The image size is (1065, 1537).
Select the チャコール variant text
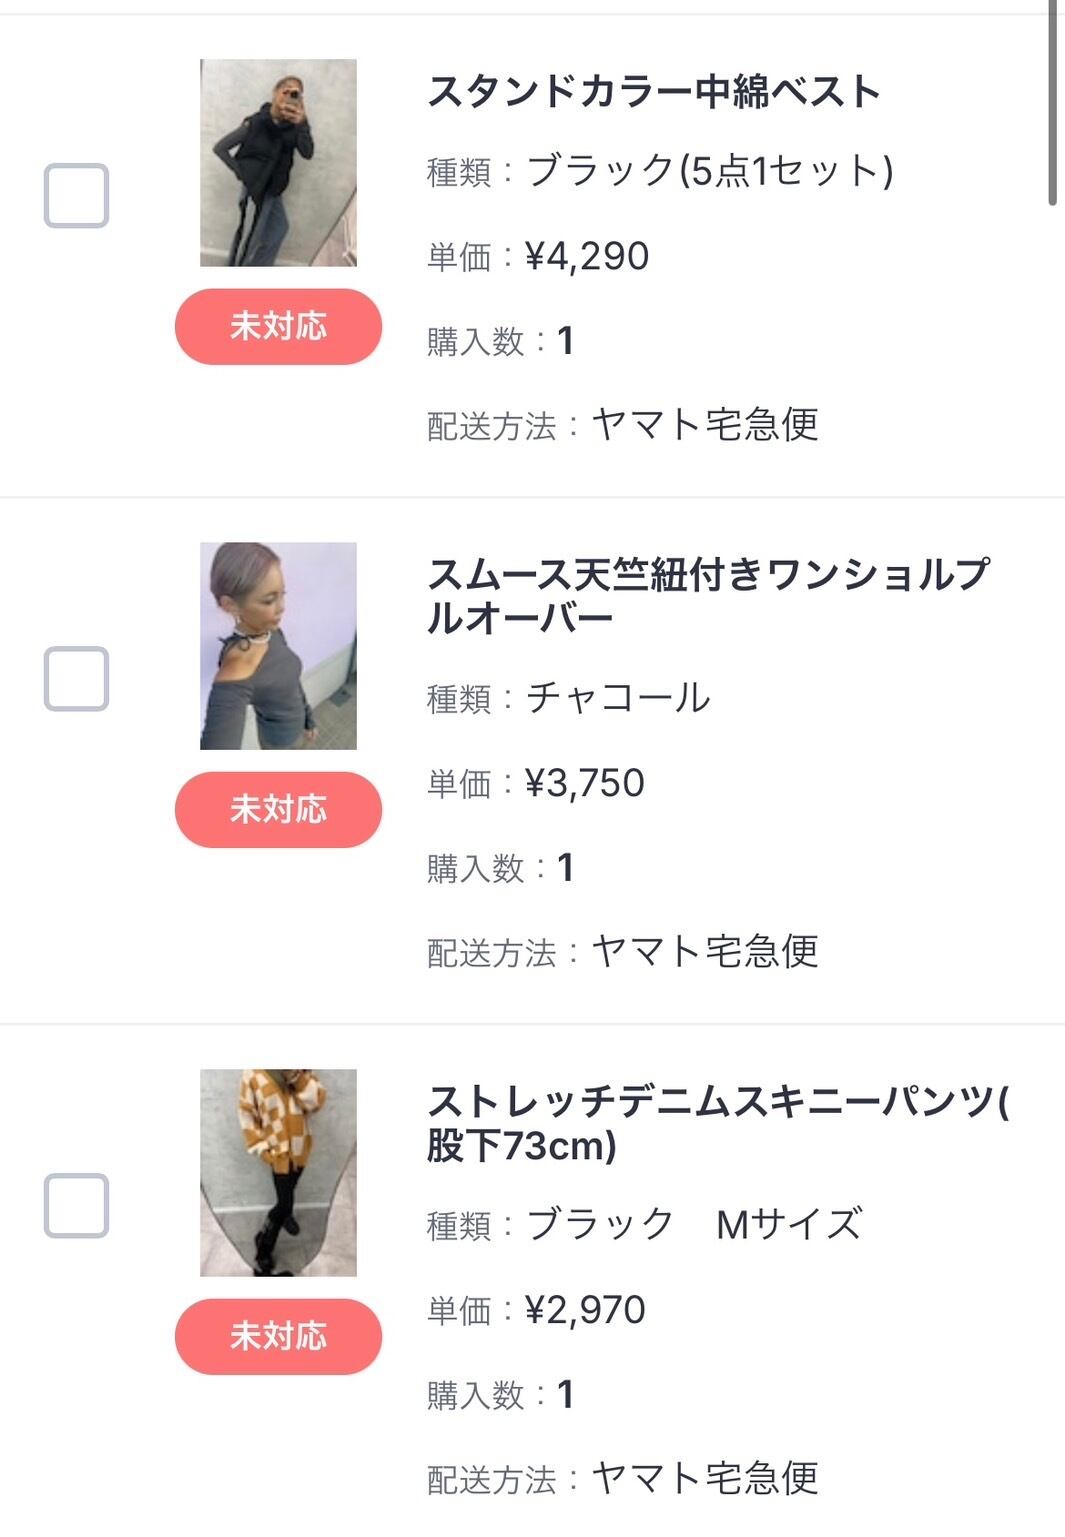click(618, 698)
